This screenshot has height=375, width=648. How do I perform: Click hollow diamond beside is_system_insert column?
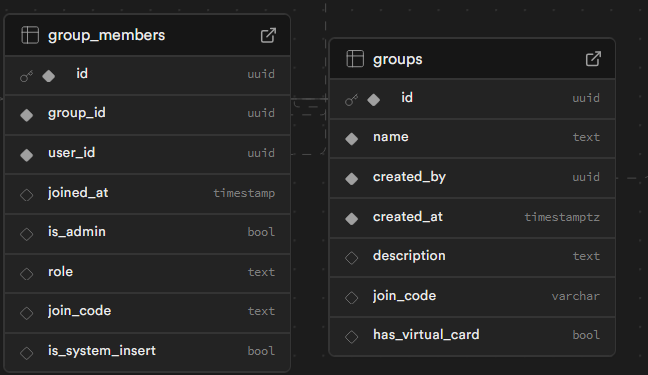coord(26,353)
